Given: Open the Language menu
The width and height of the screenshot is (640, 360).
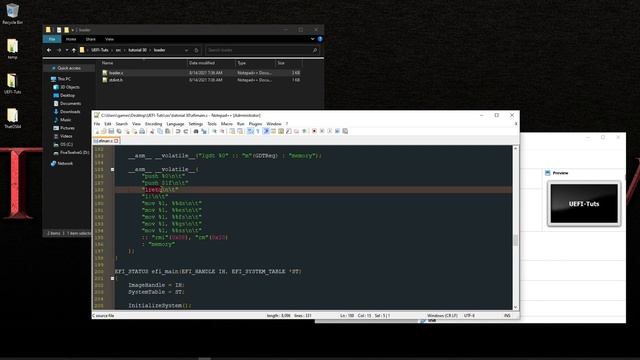Looking at the screenshot, I should (x=176, y=124).
